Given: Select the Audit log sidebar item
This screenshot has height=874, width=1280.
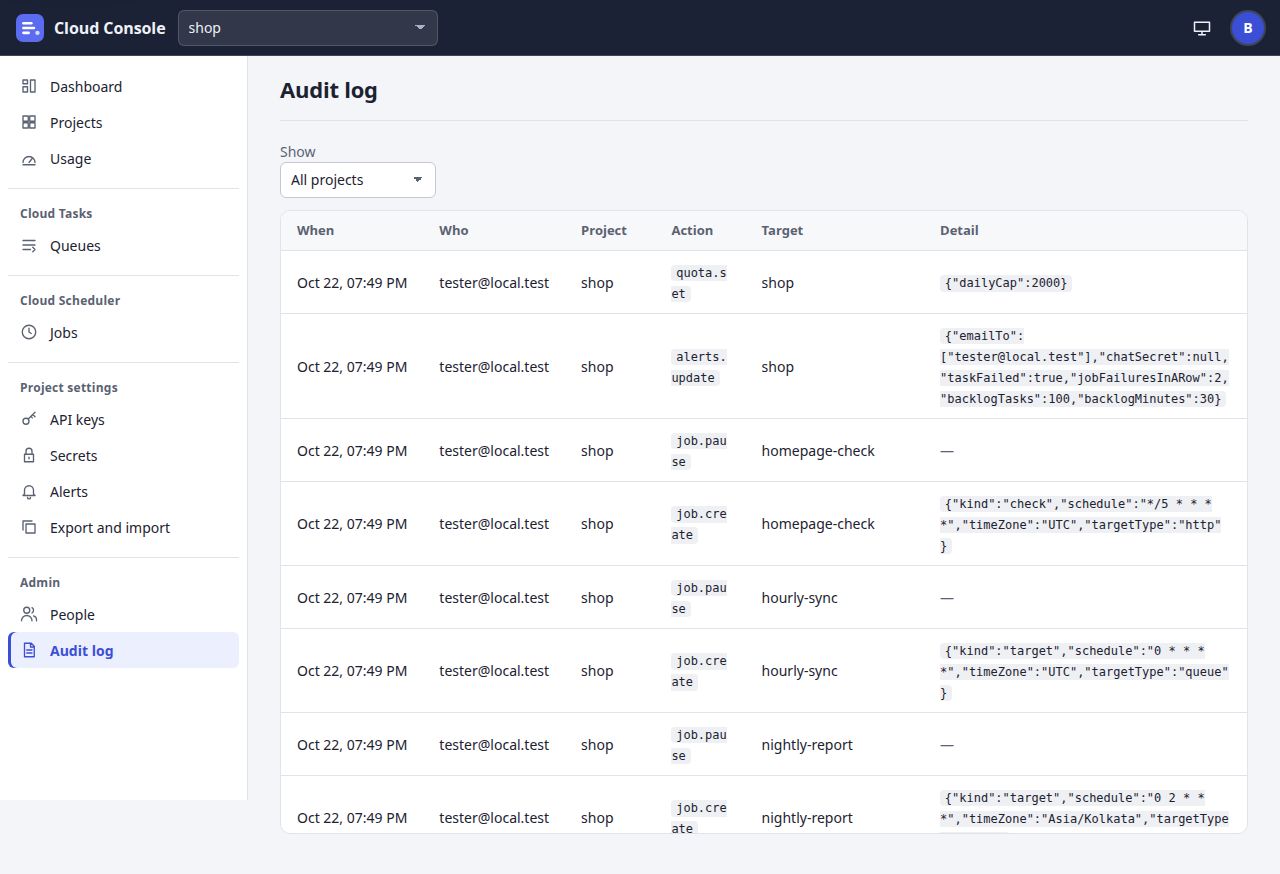Looking at the screenshot, I should pos(124,651).
